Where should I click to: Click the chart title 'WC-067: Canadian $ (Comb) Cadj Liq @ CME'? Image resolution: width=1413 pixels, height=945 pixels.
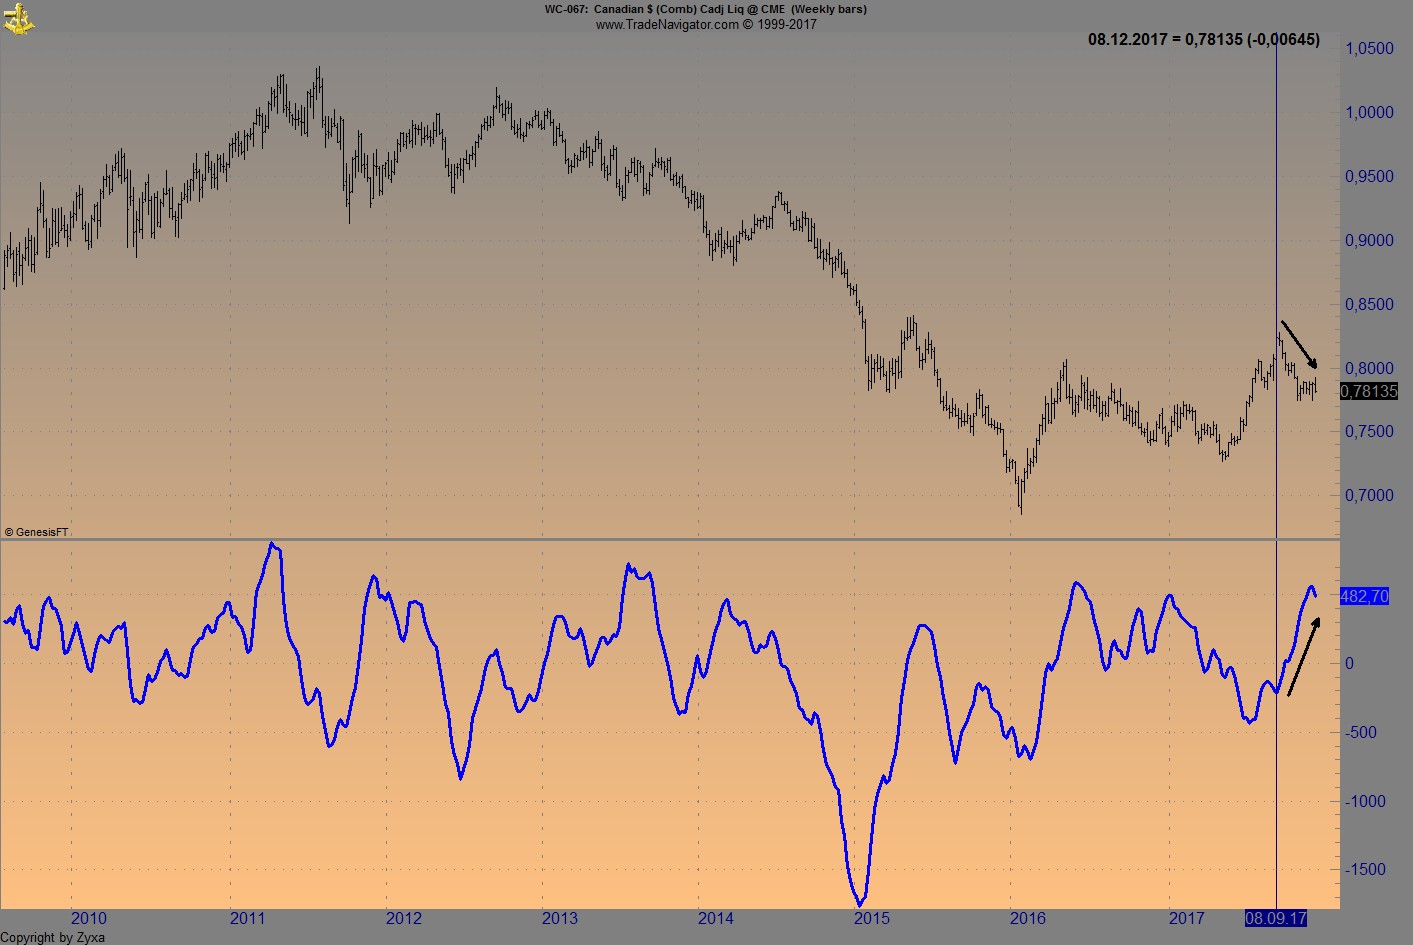click(665, 9)
